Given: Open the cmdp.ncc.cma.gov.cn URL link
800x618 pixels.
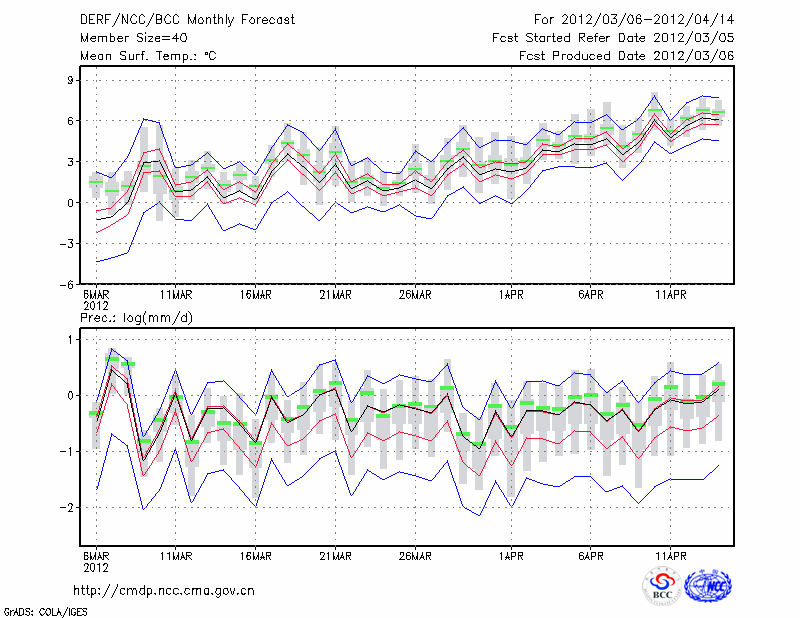Looking at the screenshot, I should 164,590.
